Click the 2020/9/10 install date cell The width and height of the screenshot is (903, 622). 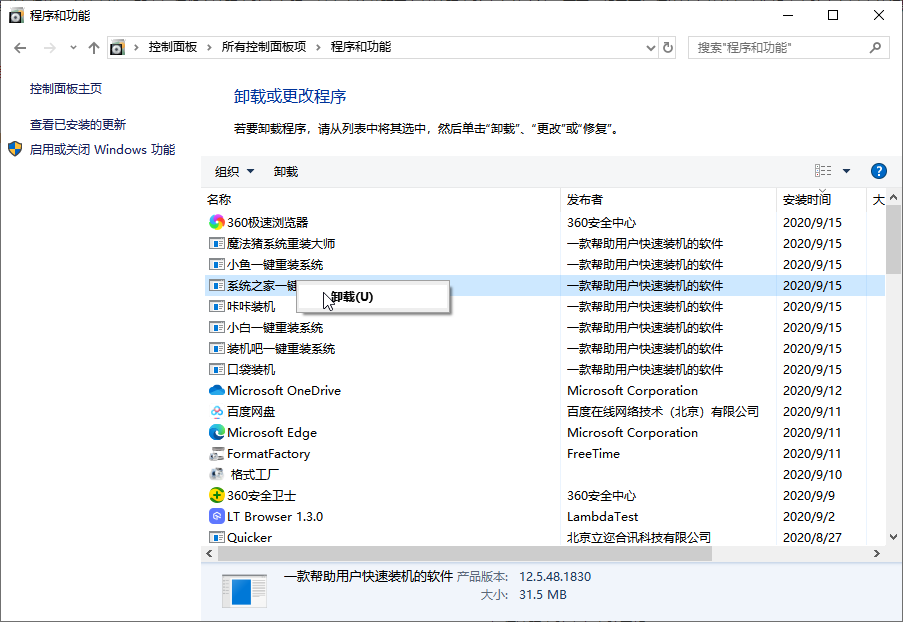pyautogui.click(x=812, y=475)
